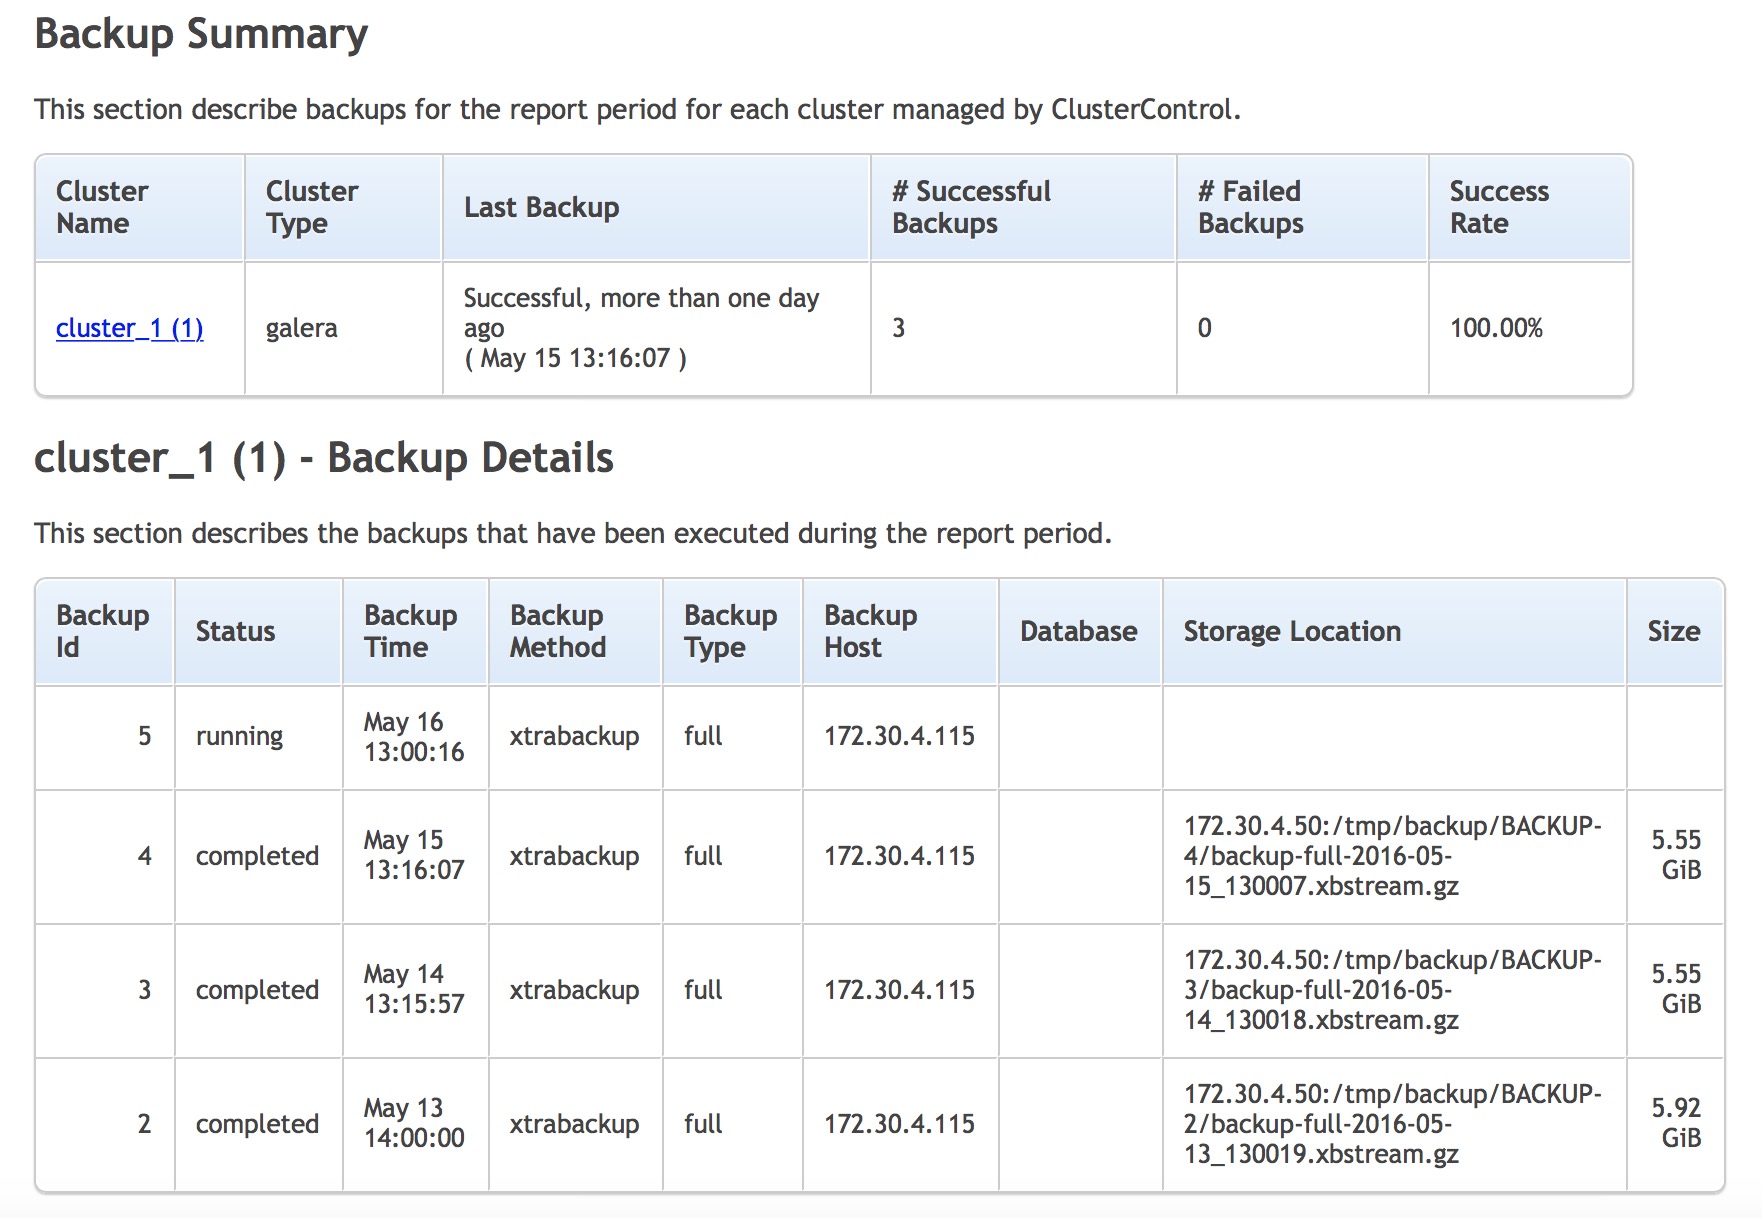Click the Backup Id column header

coord(104,632)
